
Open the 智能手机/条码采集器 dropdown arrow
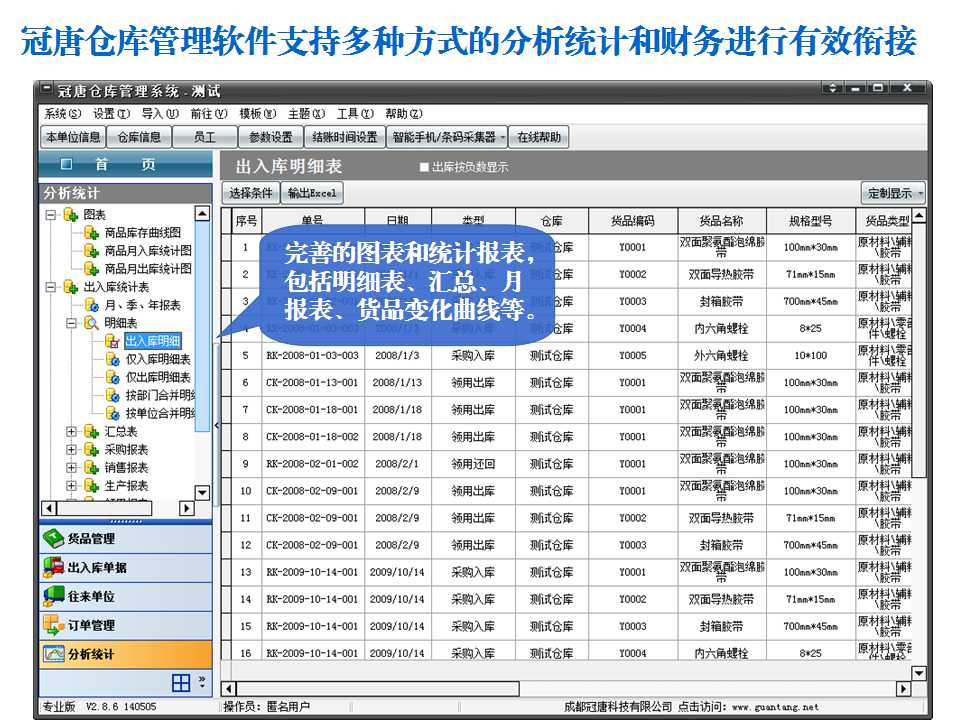503,137
